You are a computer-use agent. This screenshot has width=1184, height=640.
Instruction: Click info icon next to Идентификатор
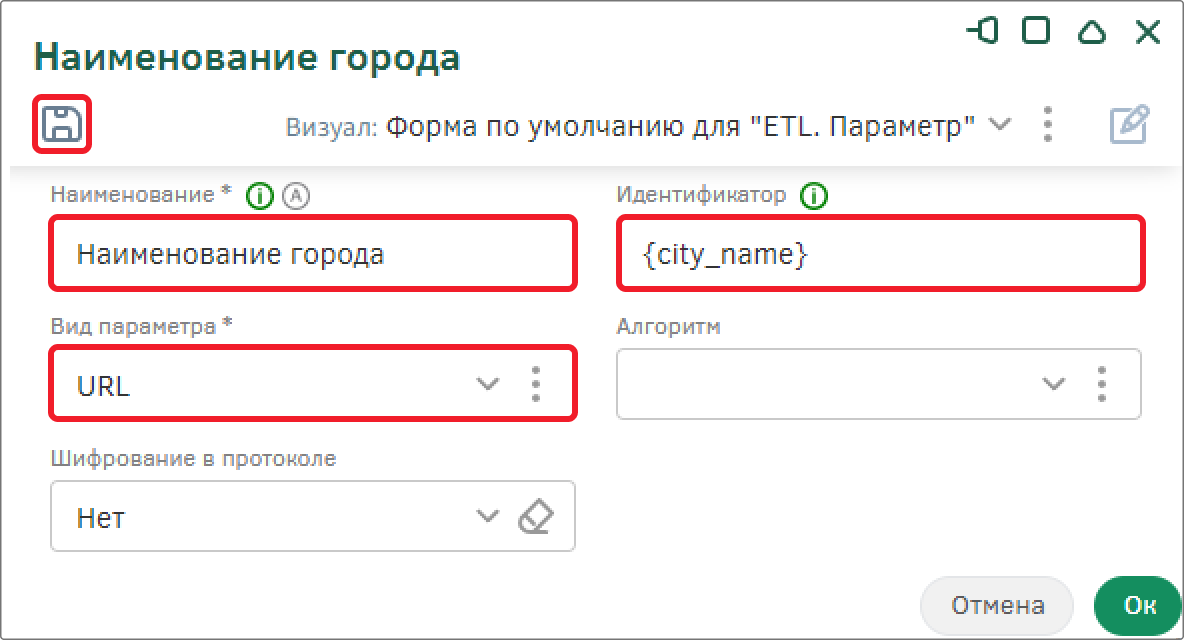click(x=814, y=196)
